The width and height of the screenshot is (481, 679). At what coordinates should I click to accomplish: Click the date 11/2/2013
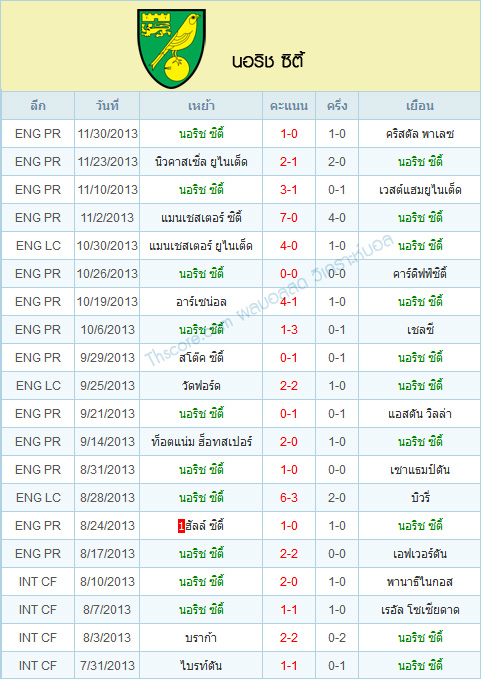[x=107, y=218]
